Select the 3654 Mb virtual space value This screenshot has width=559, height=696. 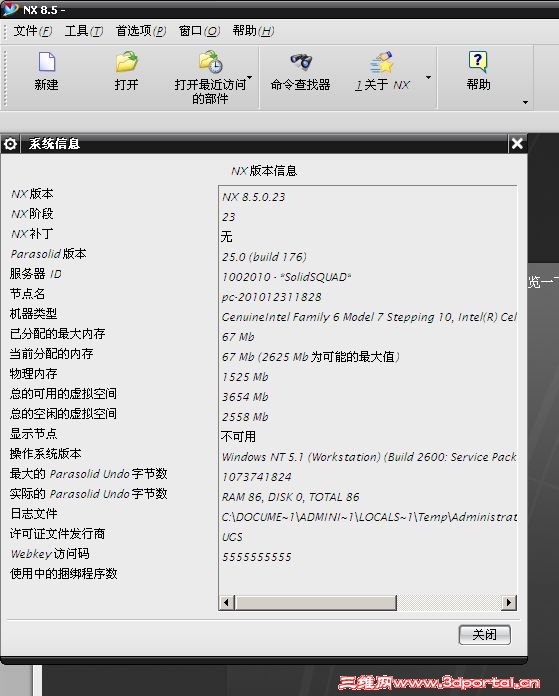(245, 397)
